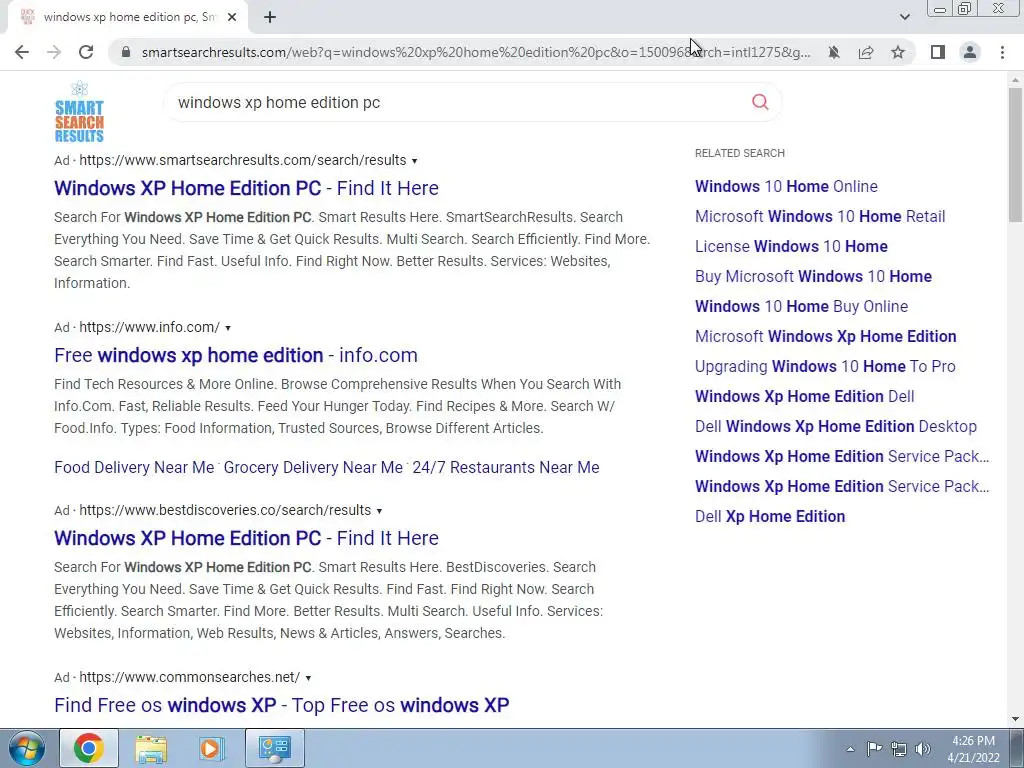This screenshot has width=1024, height=768.
Task: Open a new tab with the plus button
Action: pos(270,18)
